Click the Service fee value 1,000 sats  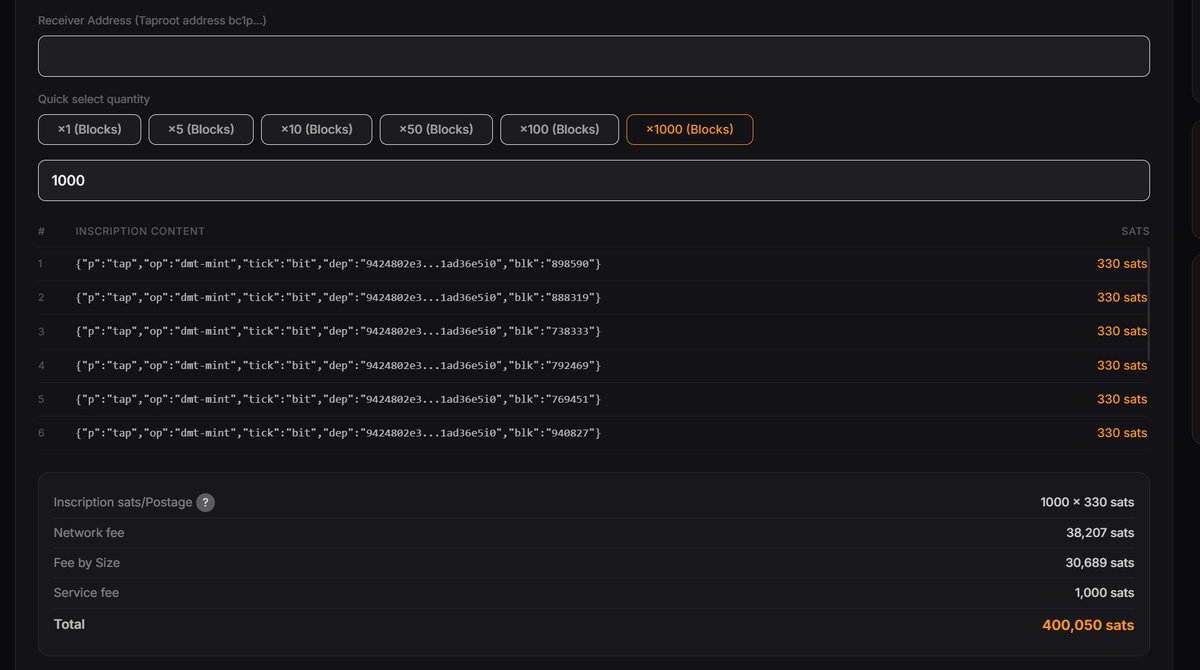click(1104, 593)
